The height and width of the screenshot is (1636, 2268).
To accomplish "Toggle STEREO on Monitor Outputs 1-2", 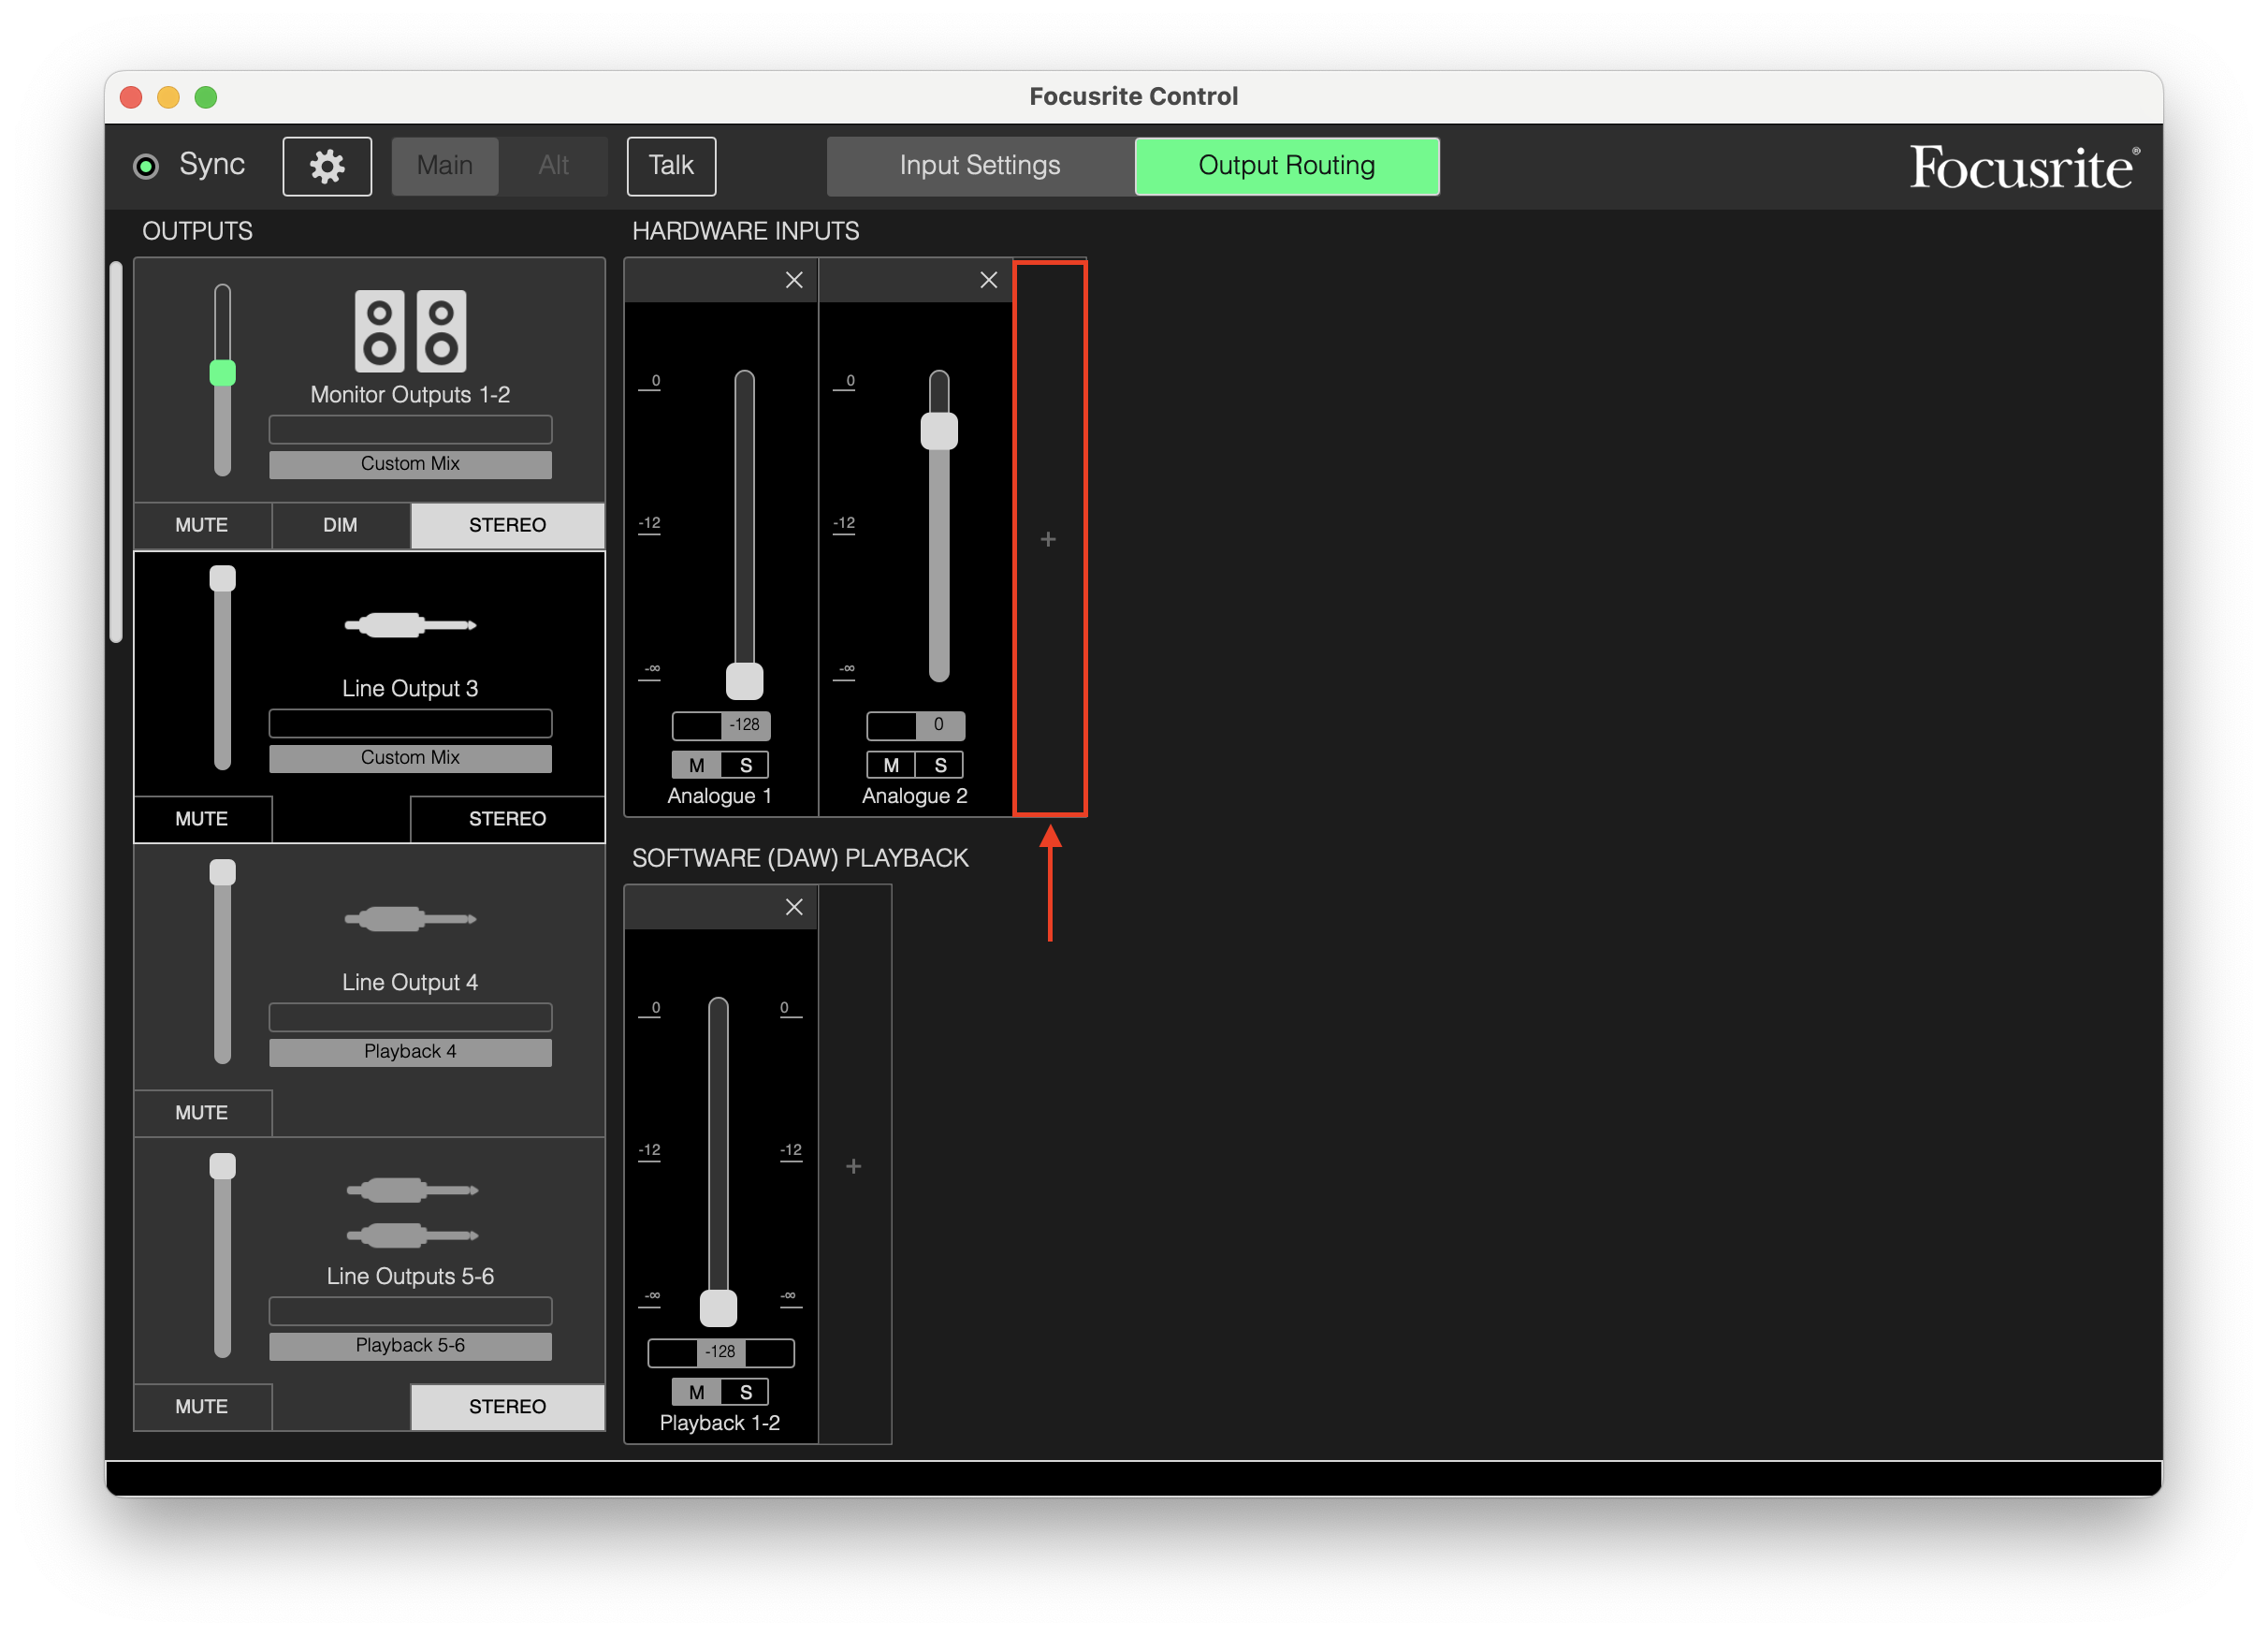I will (507, 525).
